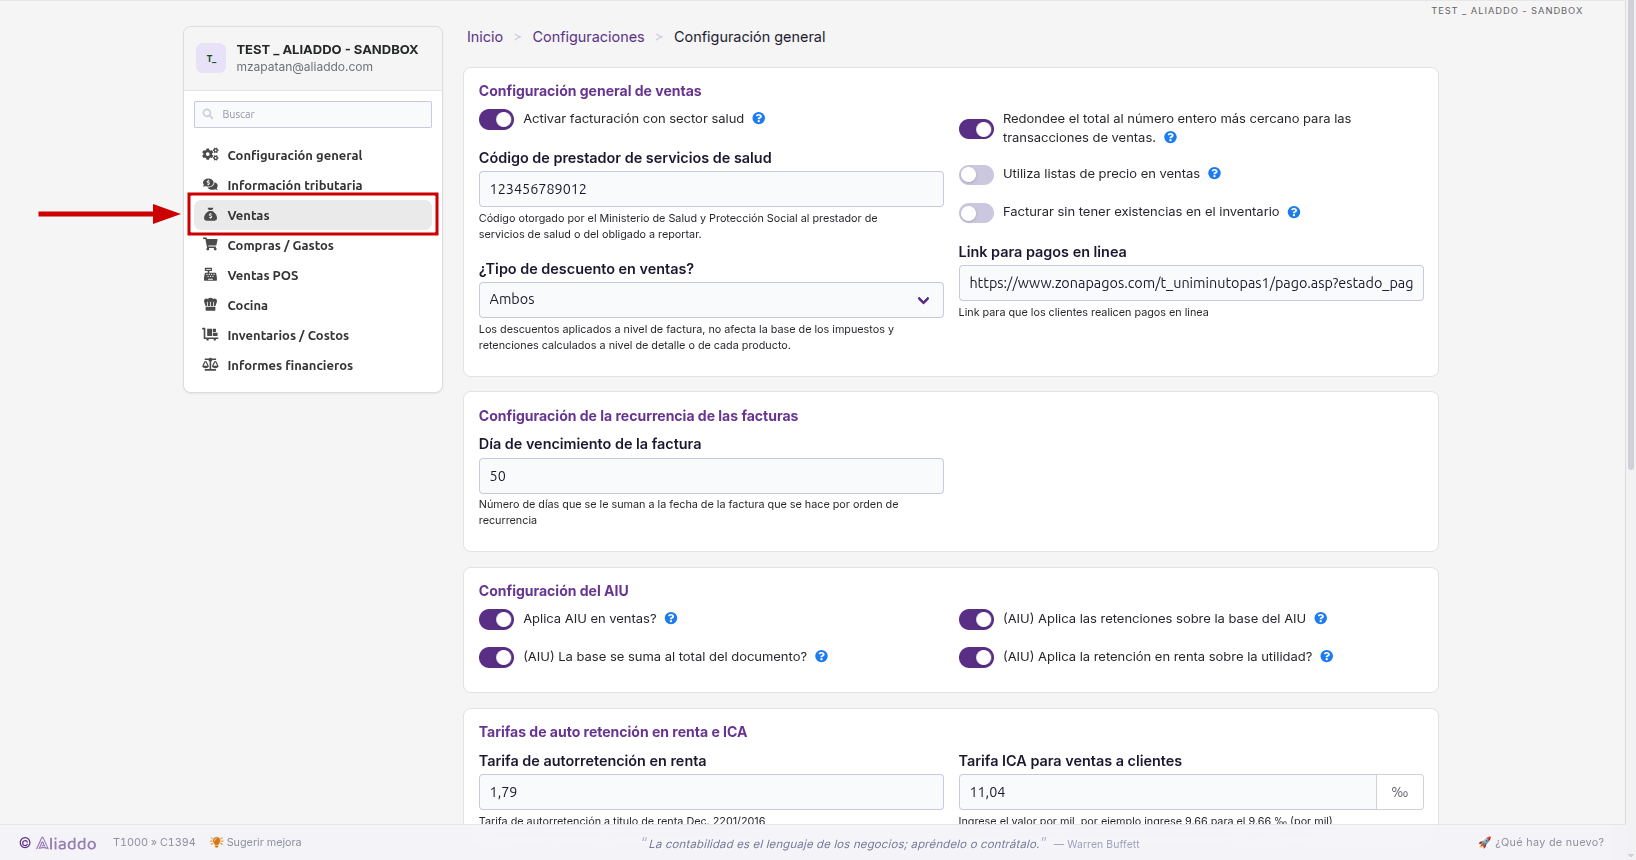Open the Tipo de descuento en ventas dropdown

click(711, 300)
